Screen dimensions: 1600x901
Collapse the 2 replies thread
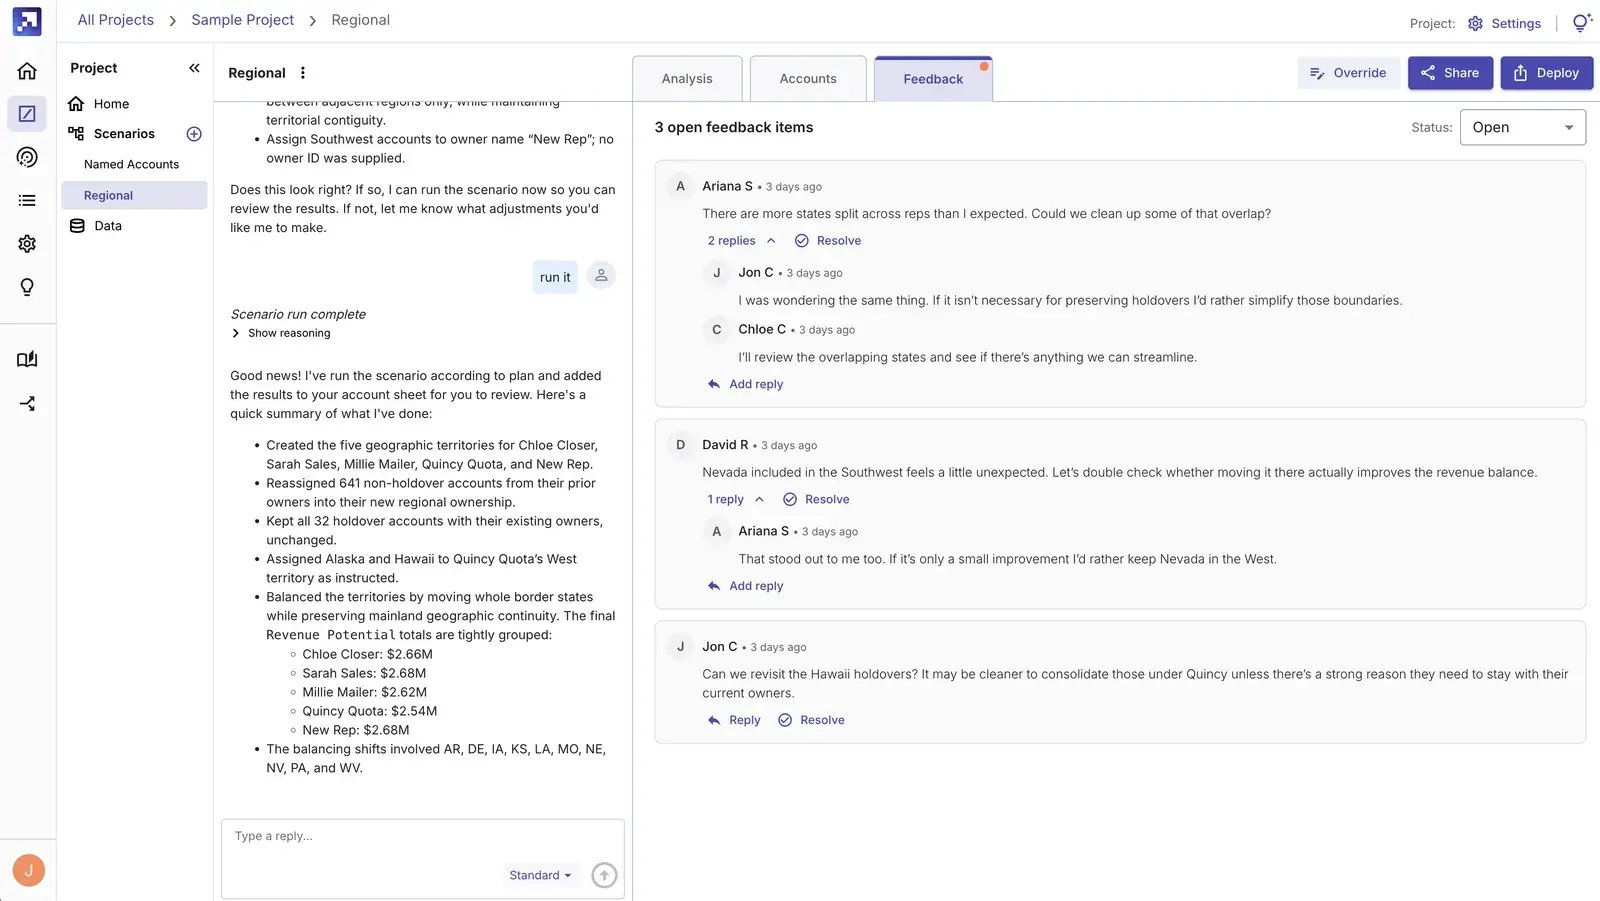(741, 241)
